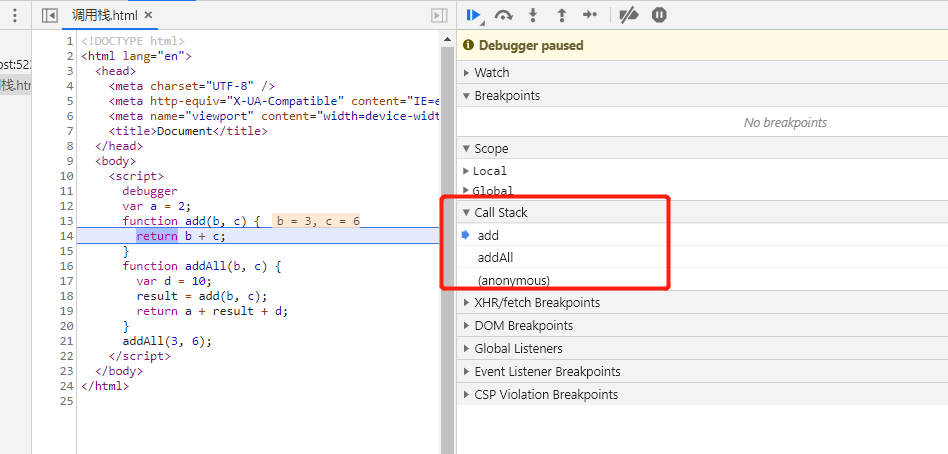
Task: Click the 'debugger' statement in code
Action: tap(150, 191)
